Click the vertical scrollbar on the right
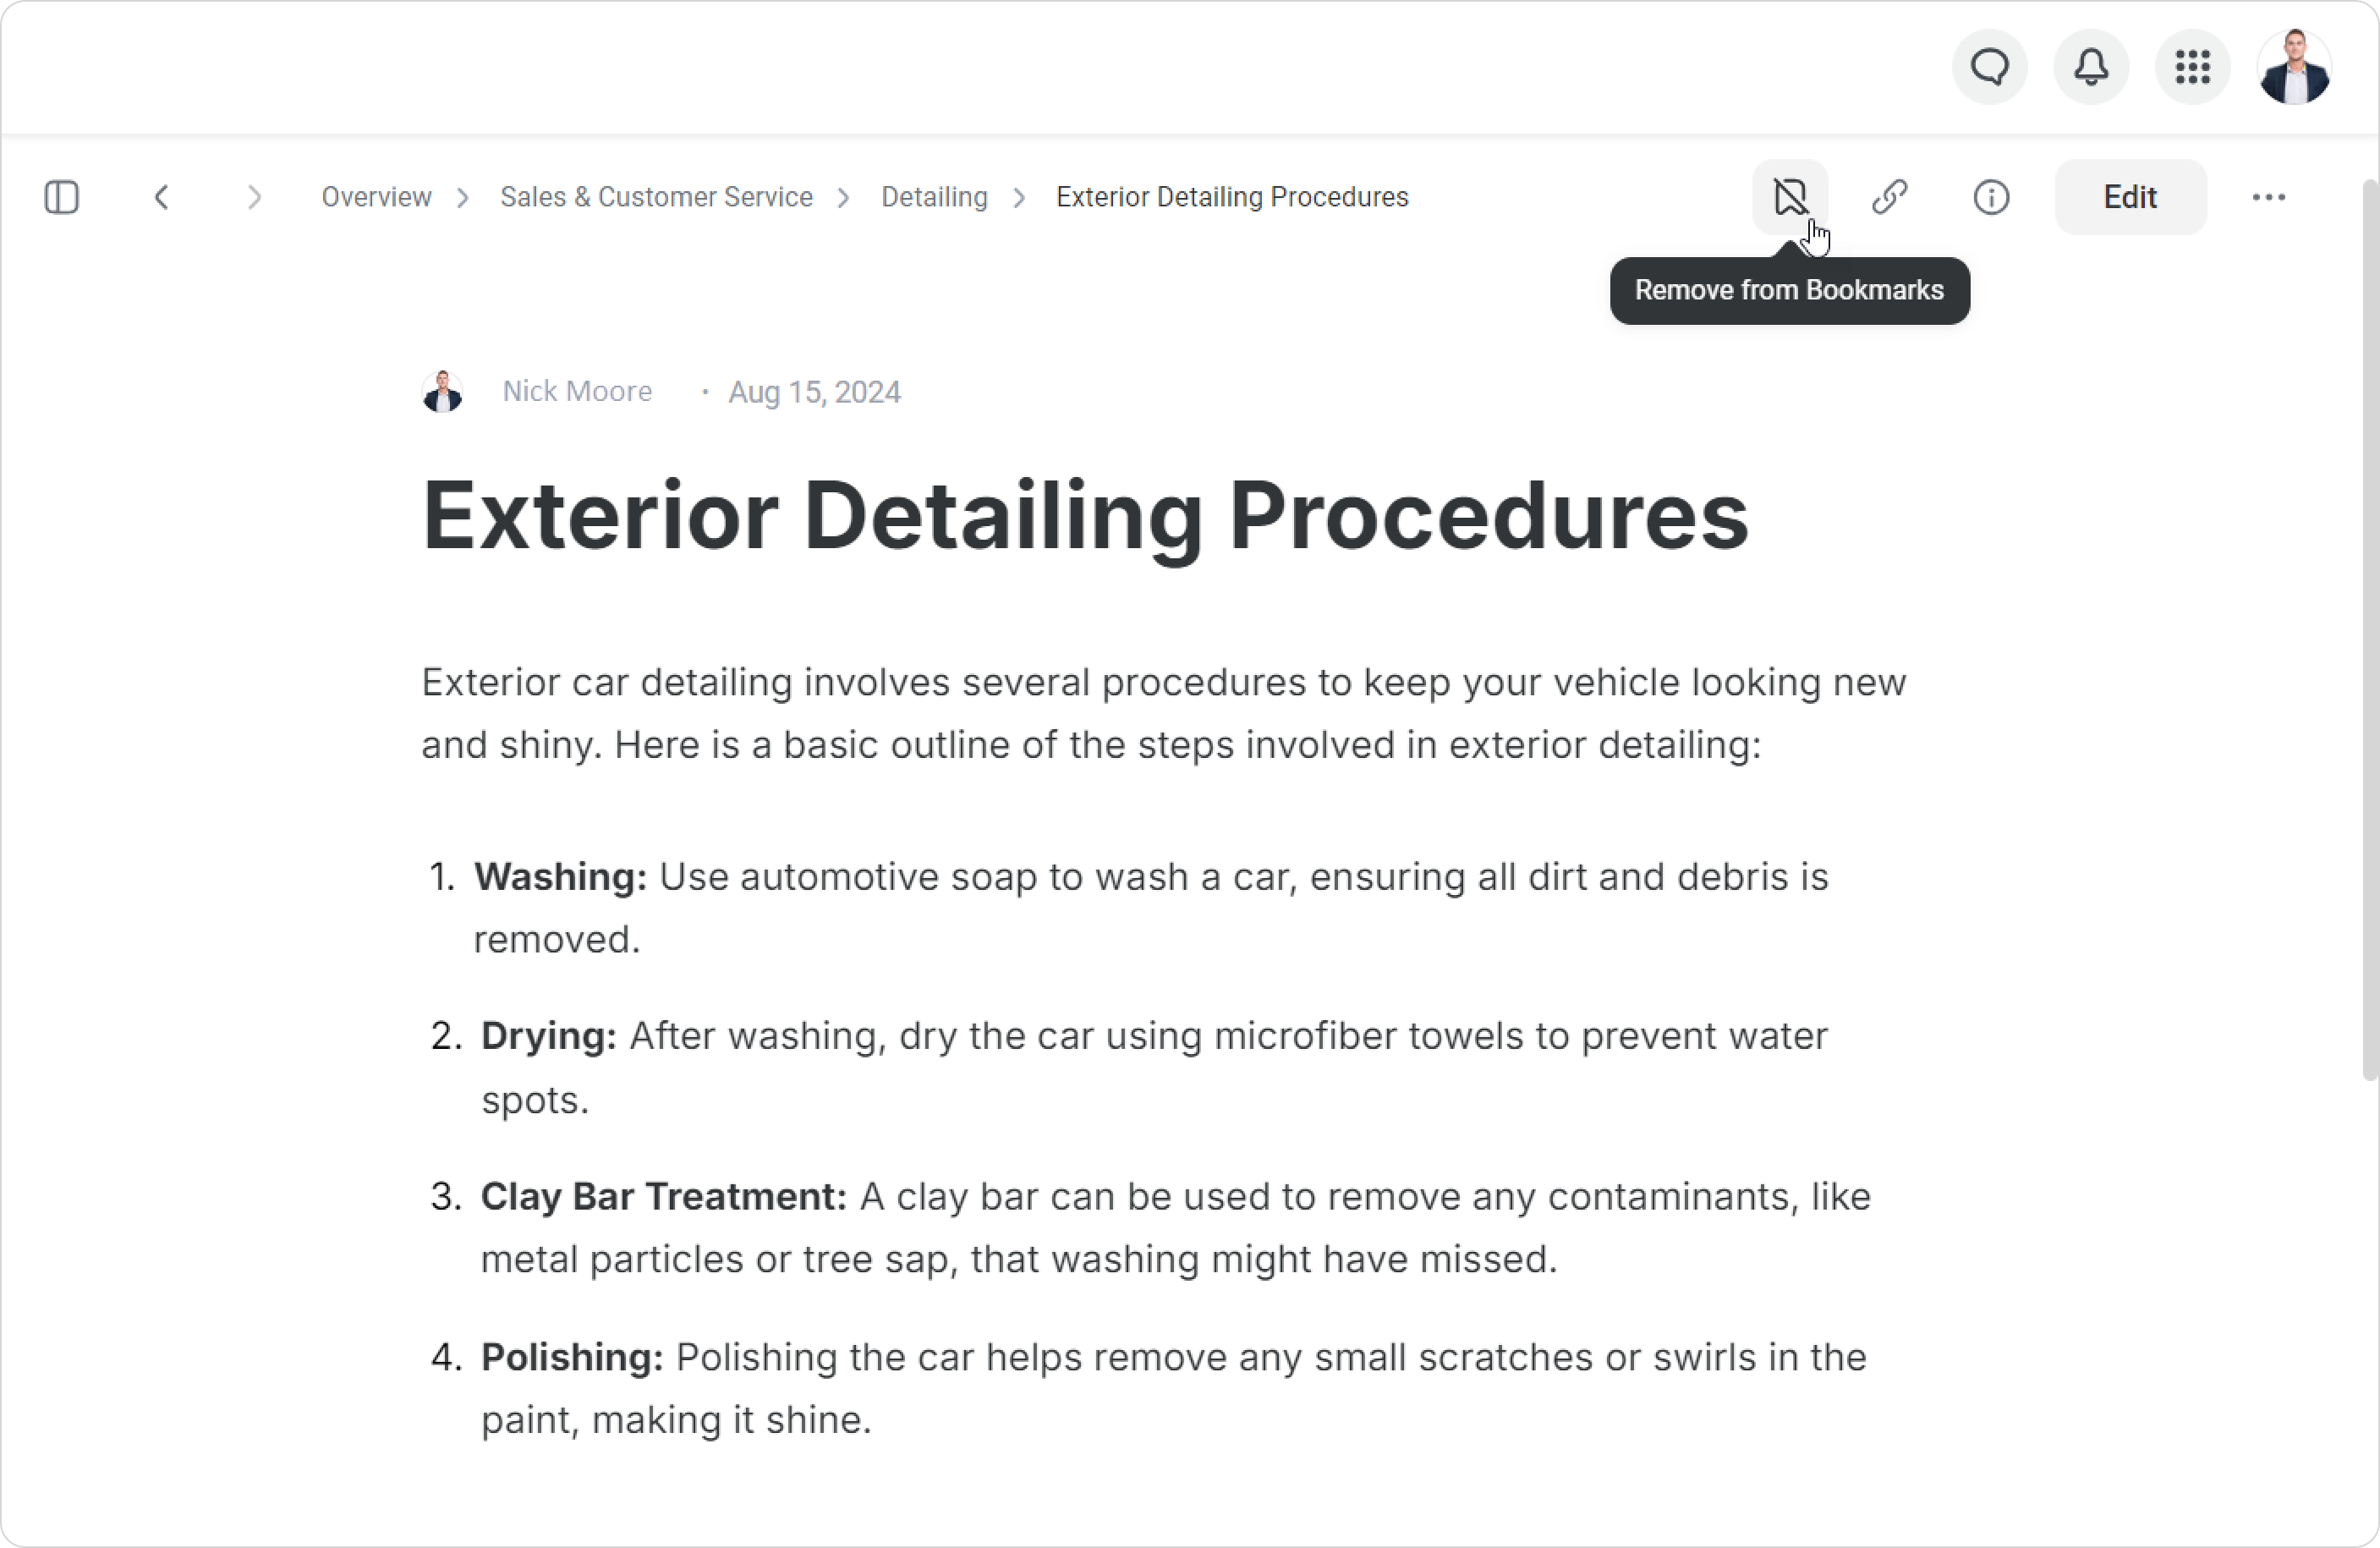Screen dimensions: 2380x1548 click(x=2368, y=630)
